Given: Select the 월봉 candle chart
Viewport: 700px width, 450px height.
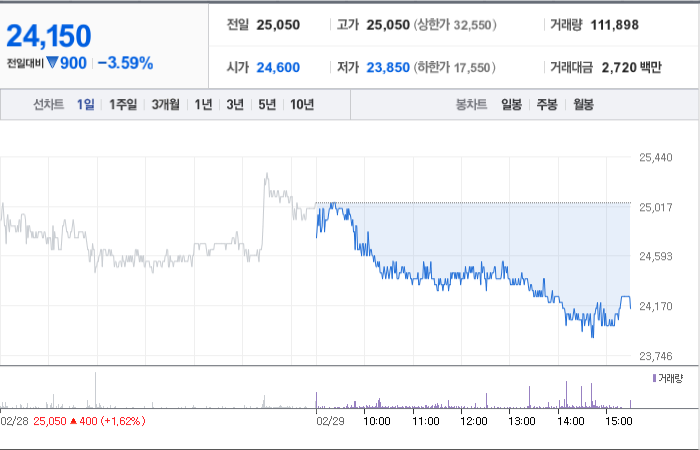Looking at the screenshot, I should (583, 105).
